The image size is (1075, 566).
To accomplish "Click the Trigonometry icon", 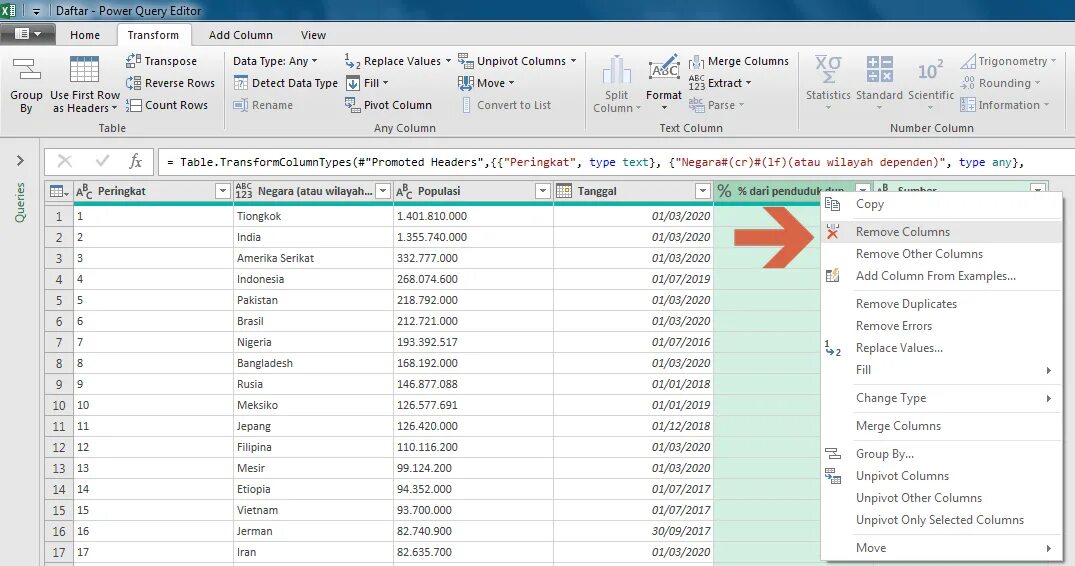I will [x=968, y=61].
